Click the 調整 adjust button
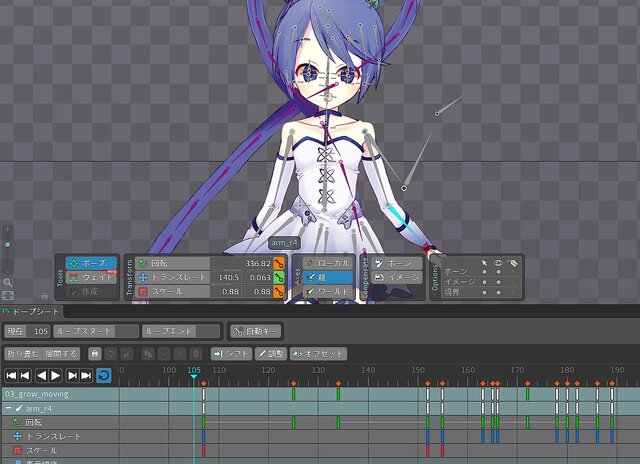Image resolution: width=640 pixels, height=464 pixels. 271,354
